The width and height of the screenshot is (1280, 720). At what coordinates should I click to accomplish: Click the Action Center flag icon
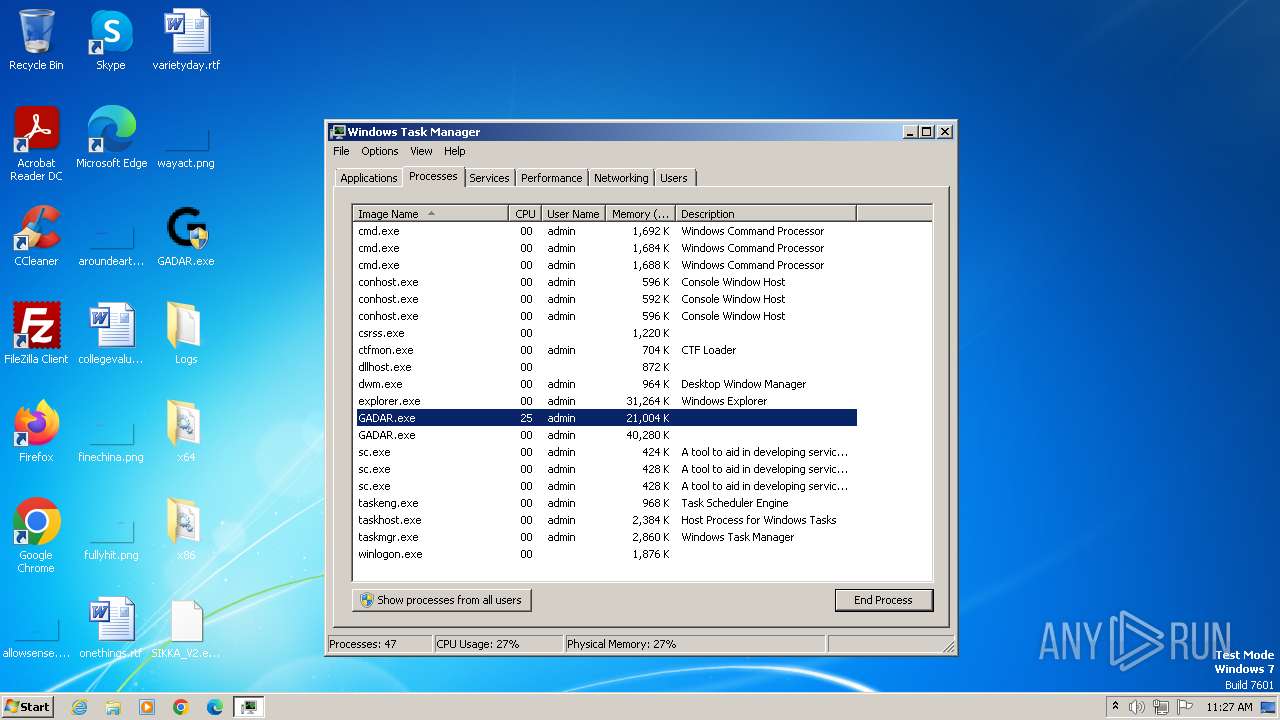[x=1184, y=707]
